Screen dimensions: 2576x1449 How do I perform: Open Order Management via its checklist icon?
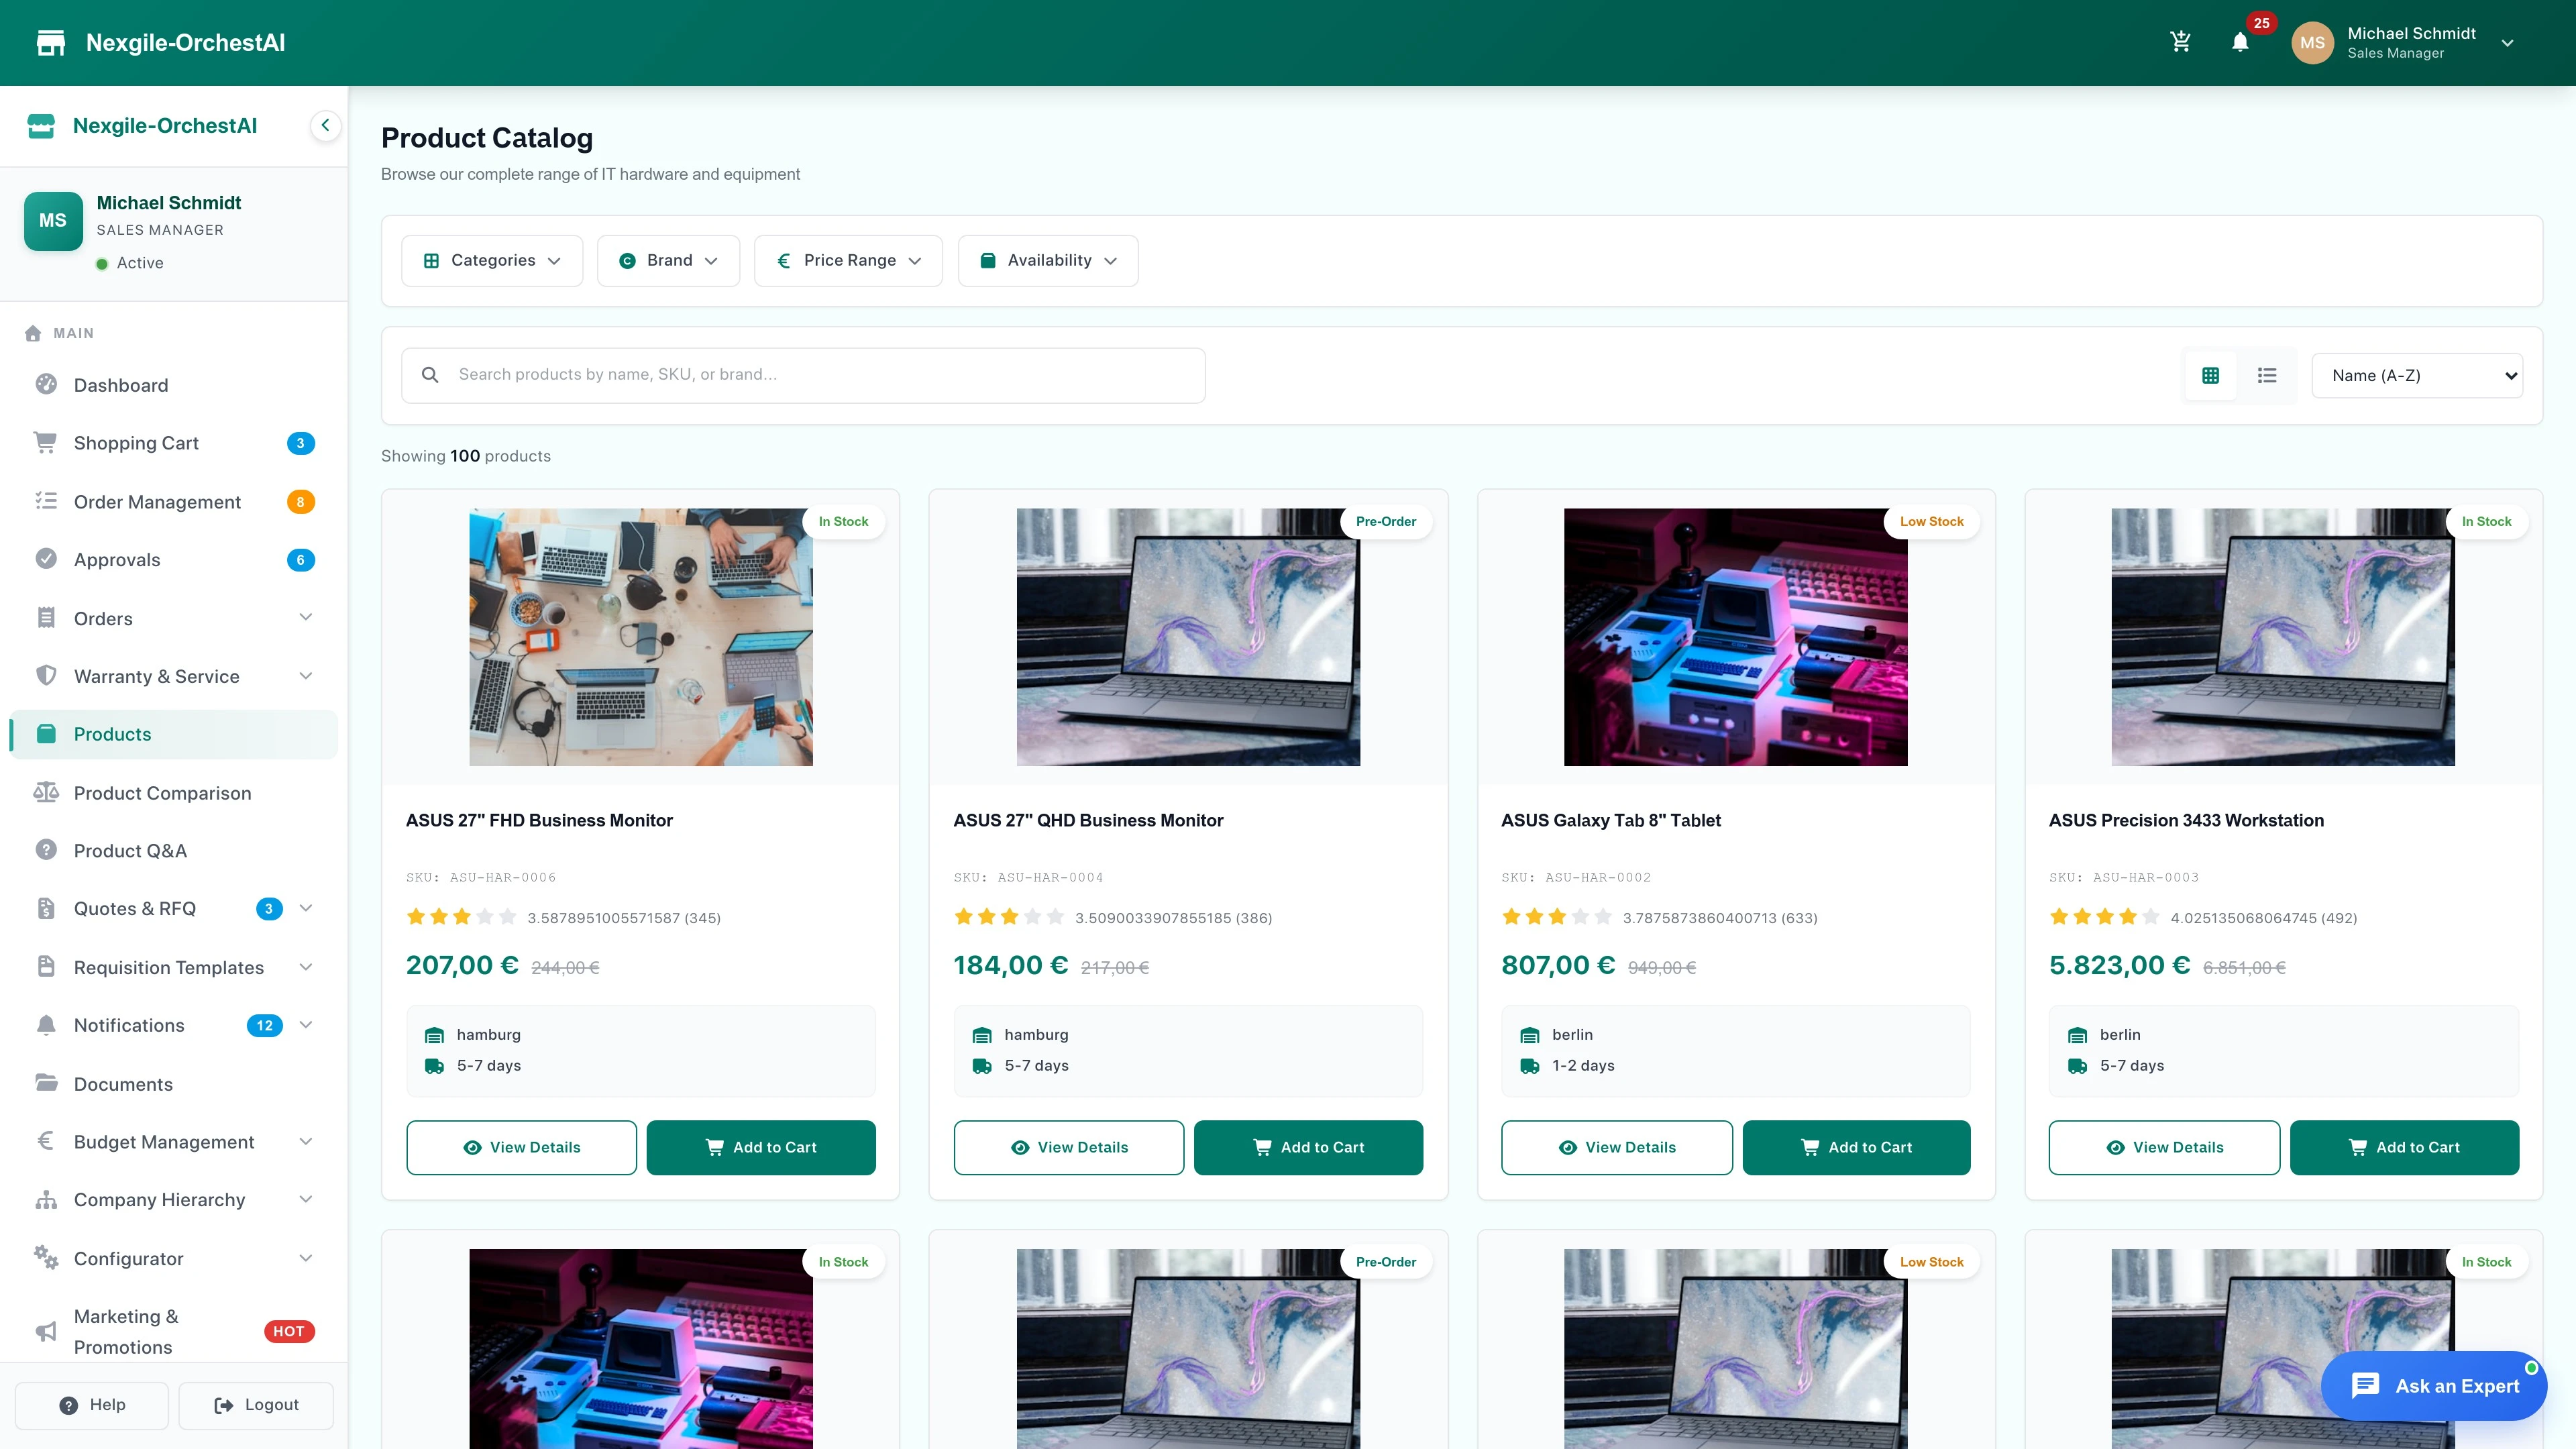coord(46,501)
